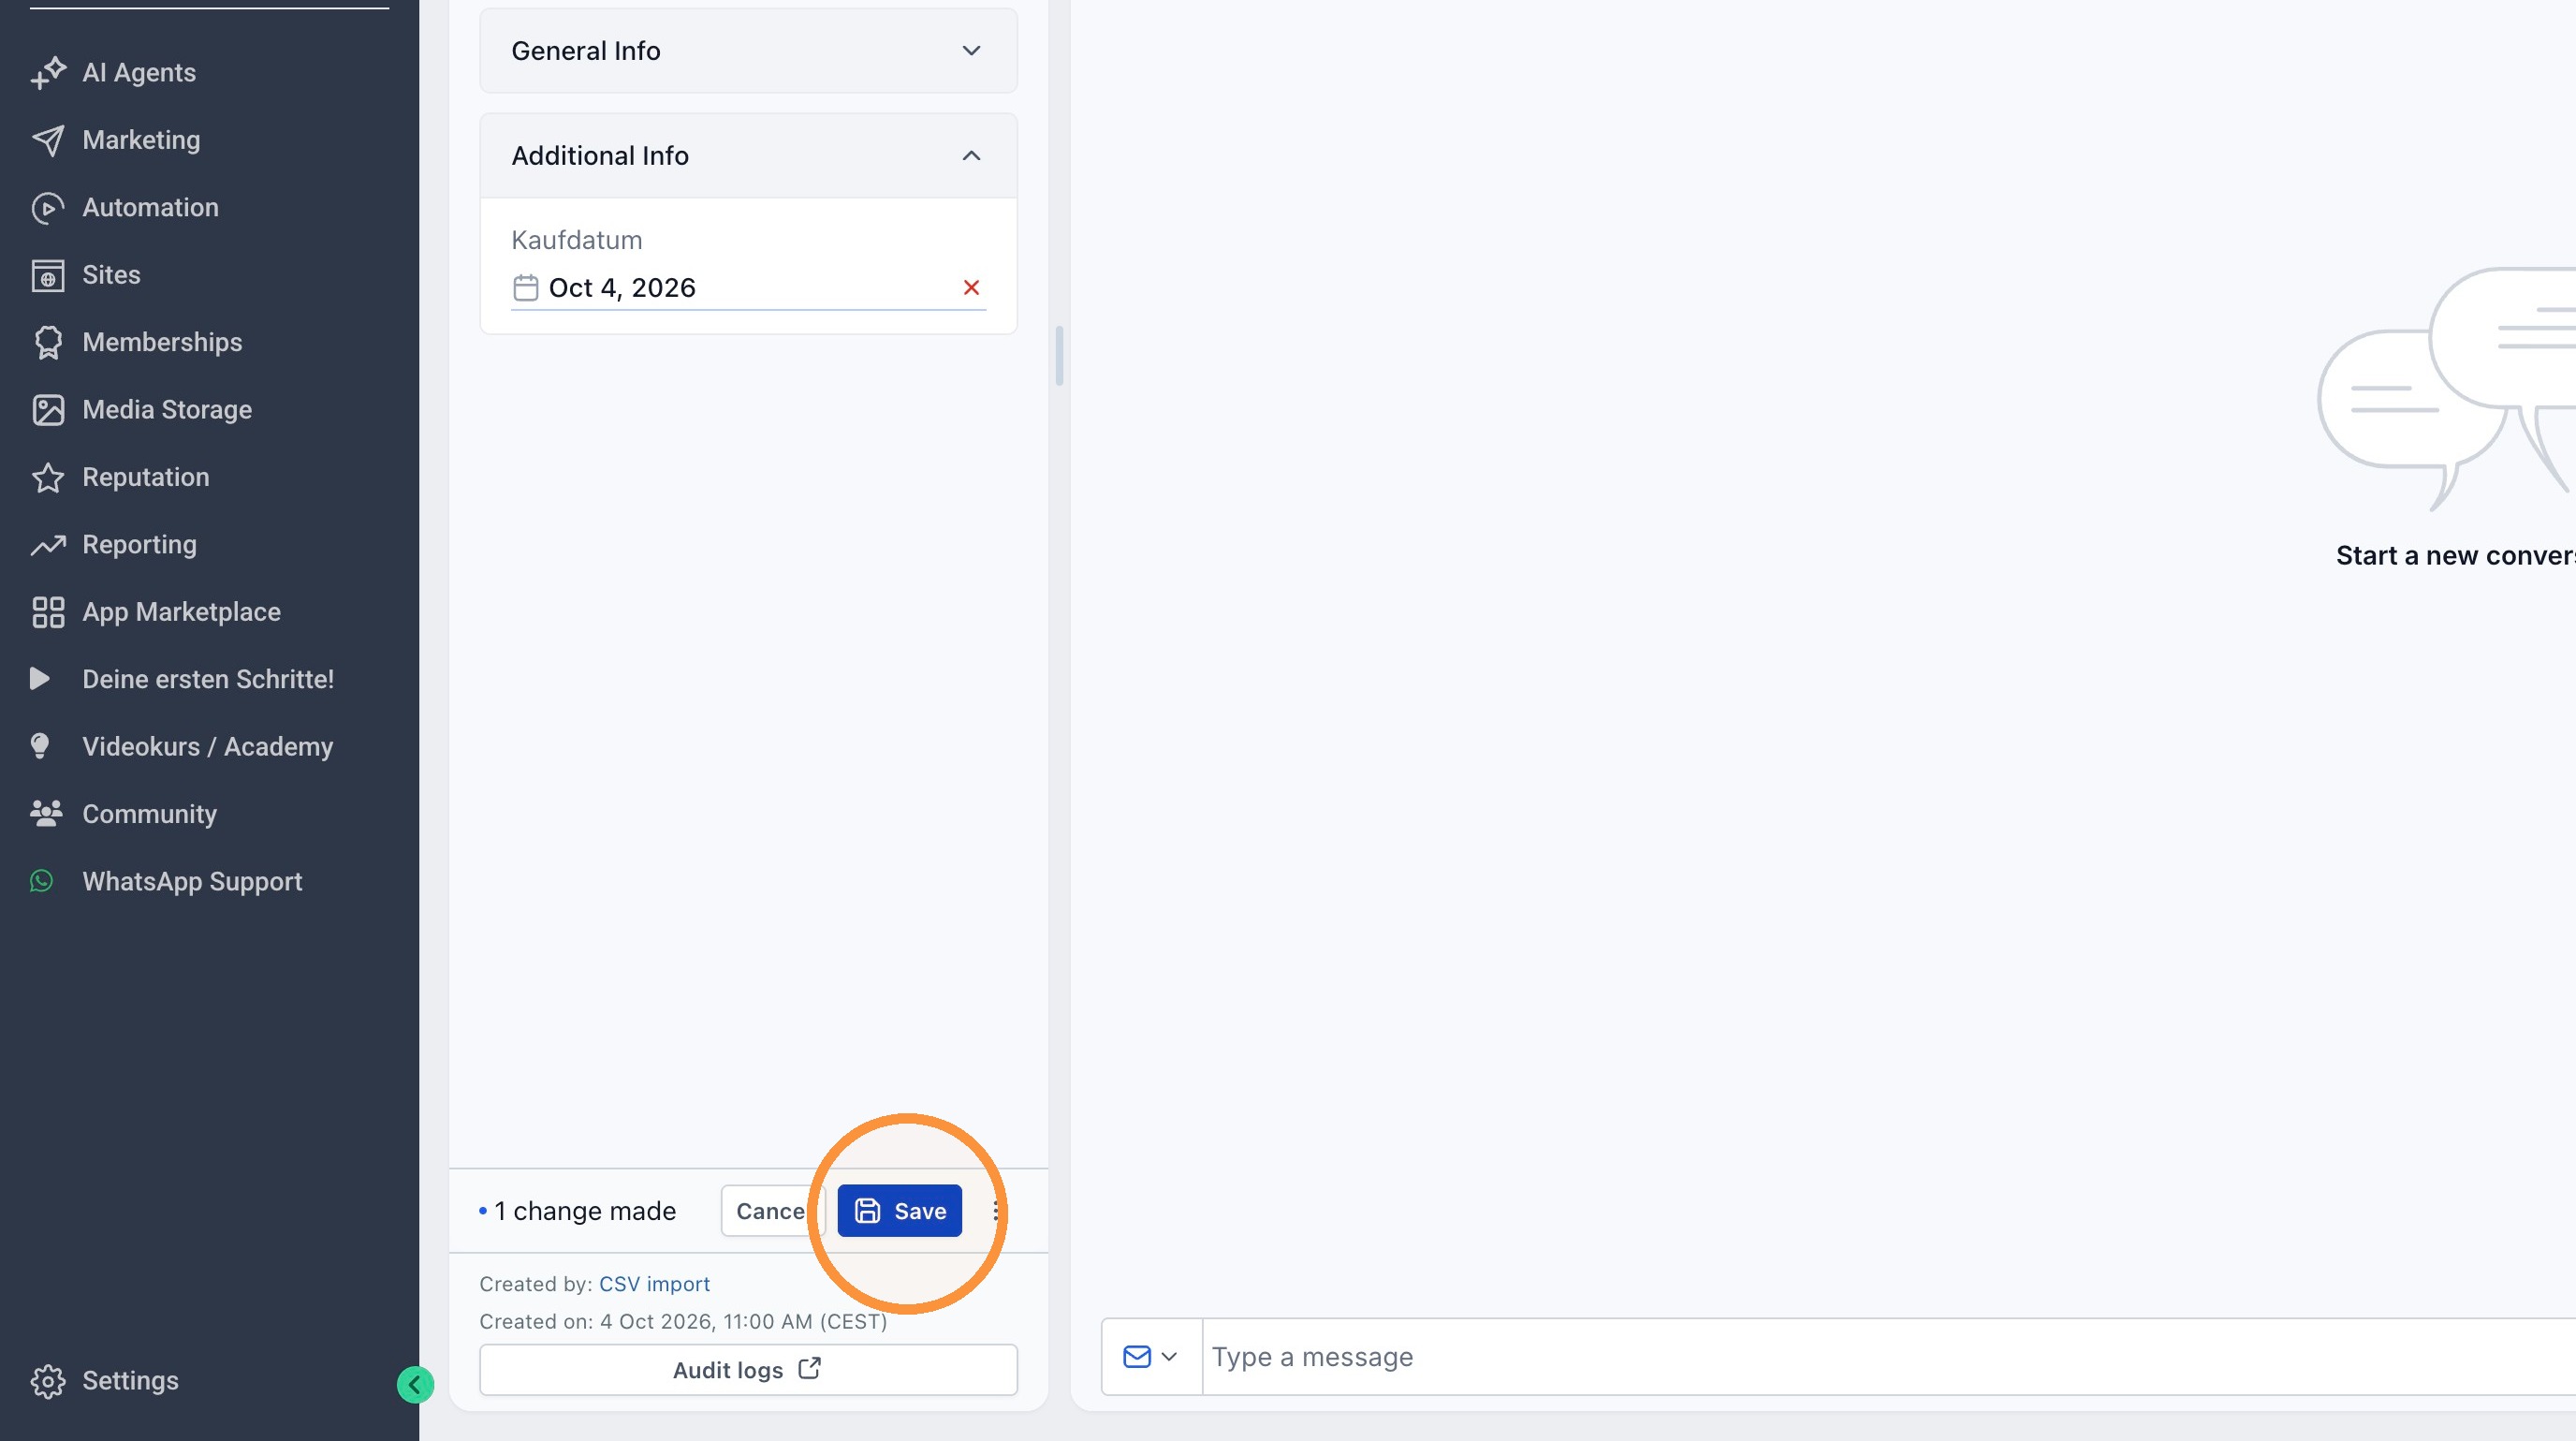Open the Audit logs

[748, 1370]
